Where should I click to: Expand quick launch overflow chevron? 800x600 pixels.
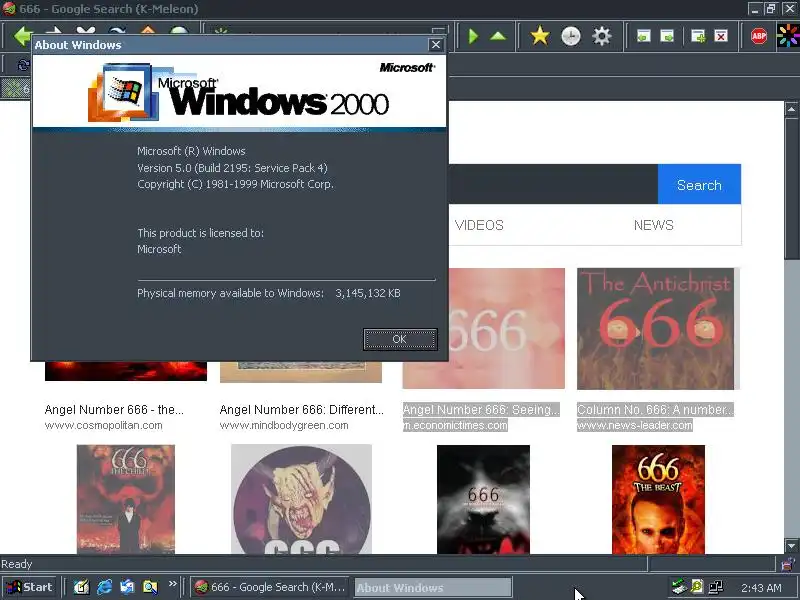coord(172,584)
